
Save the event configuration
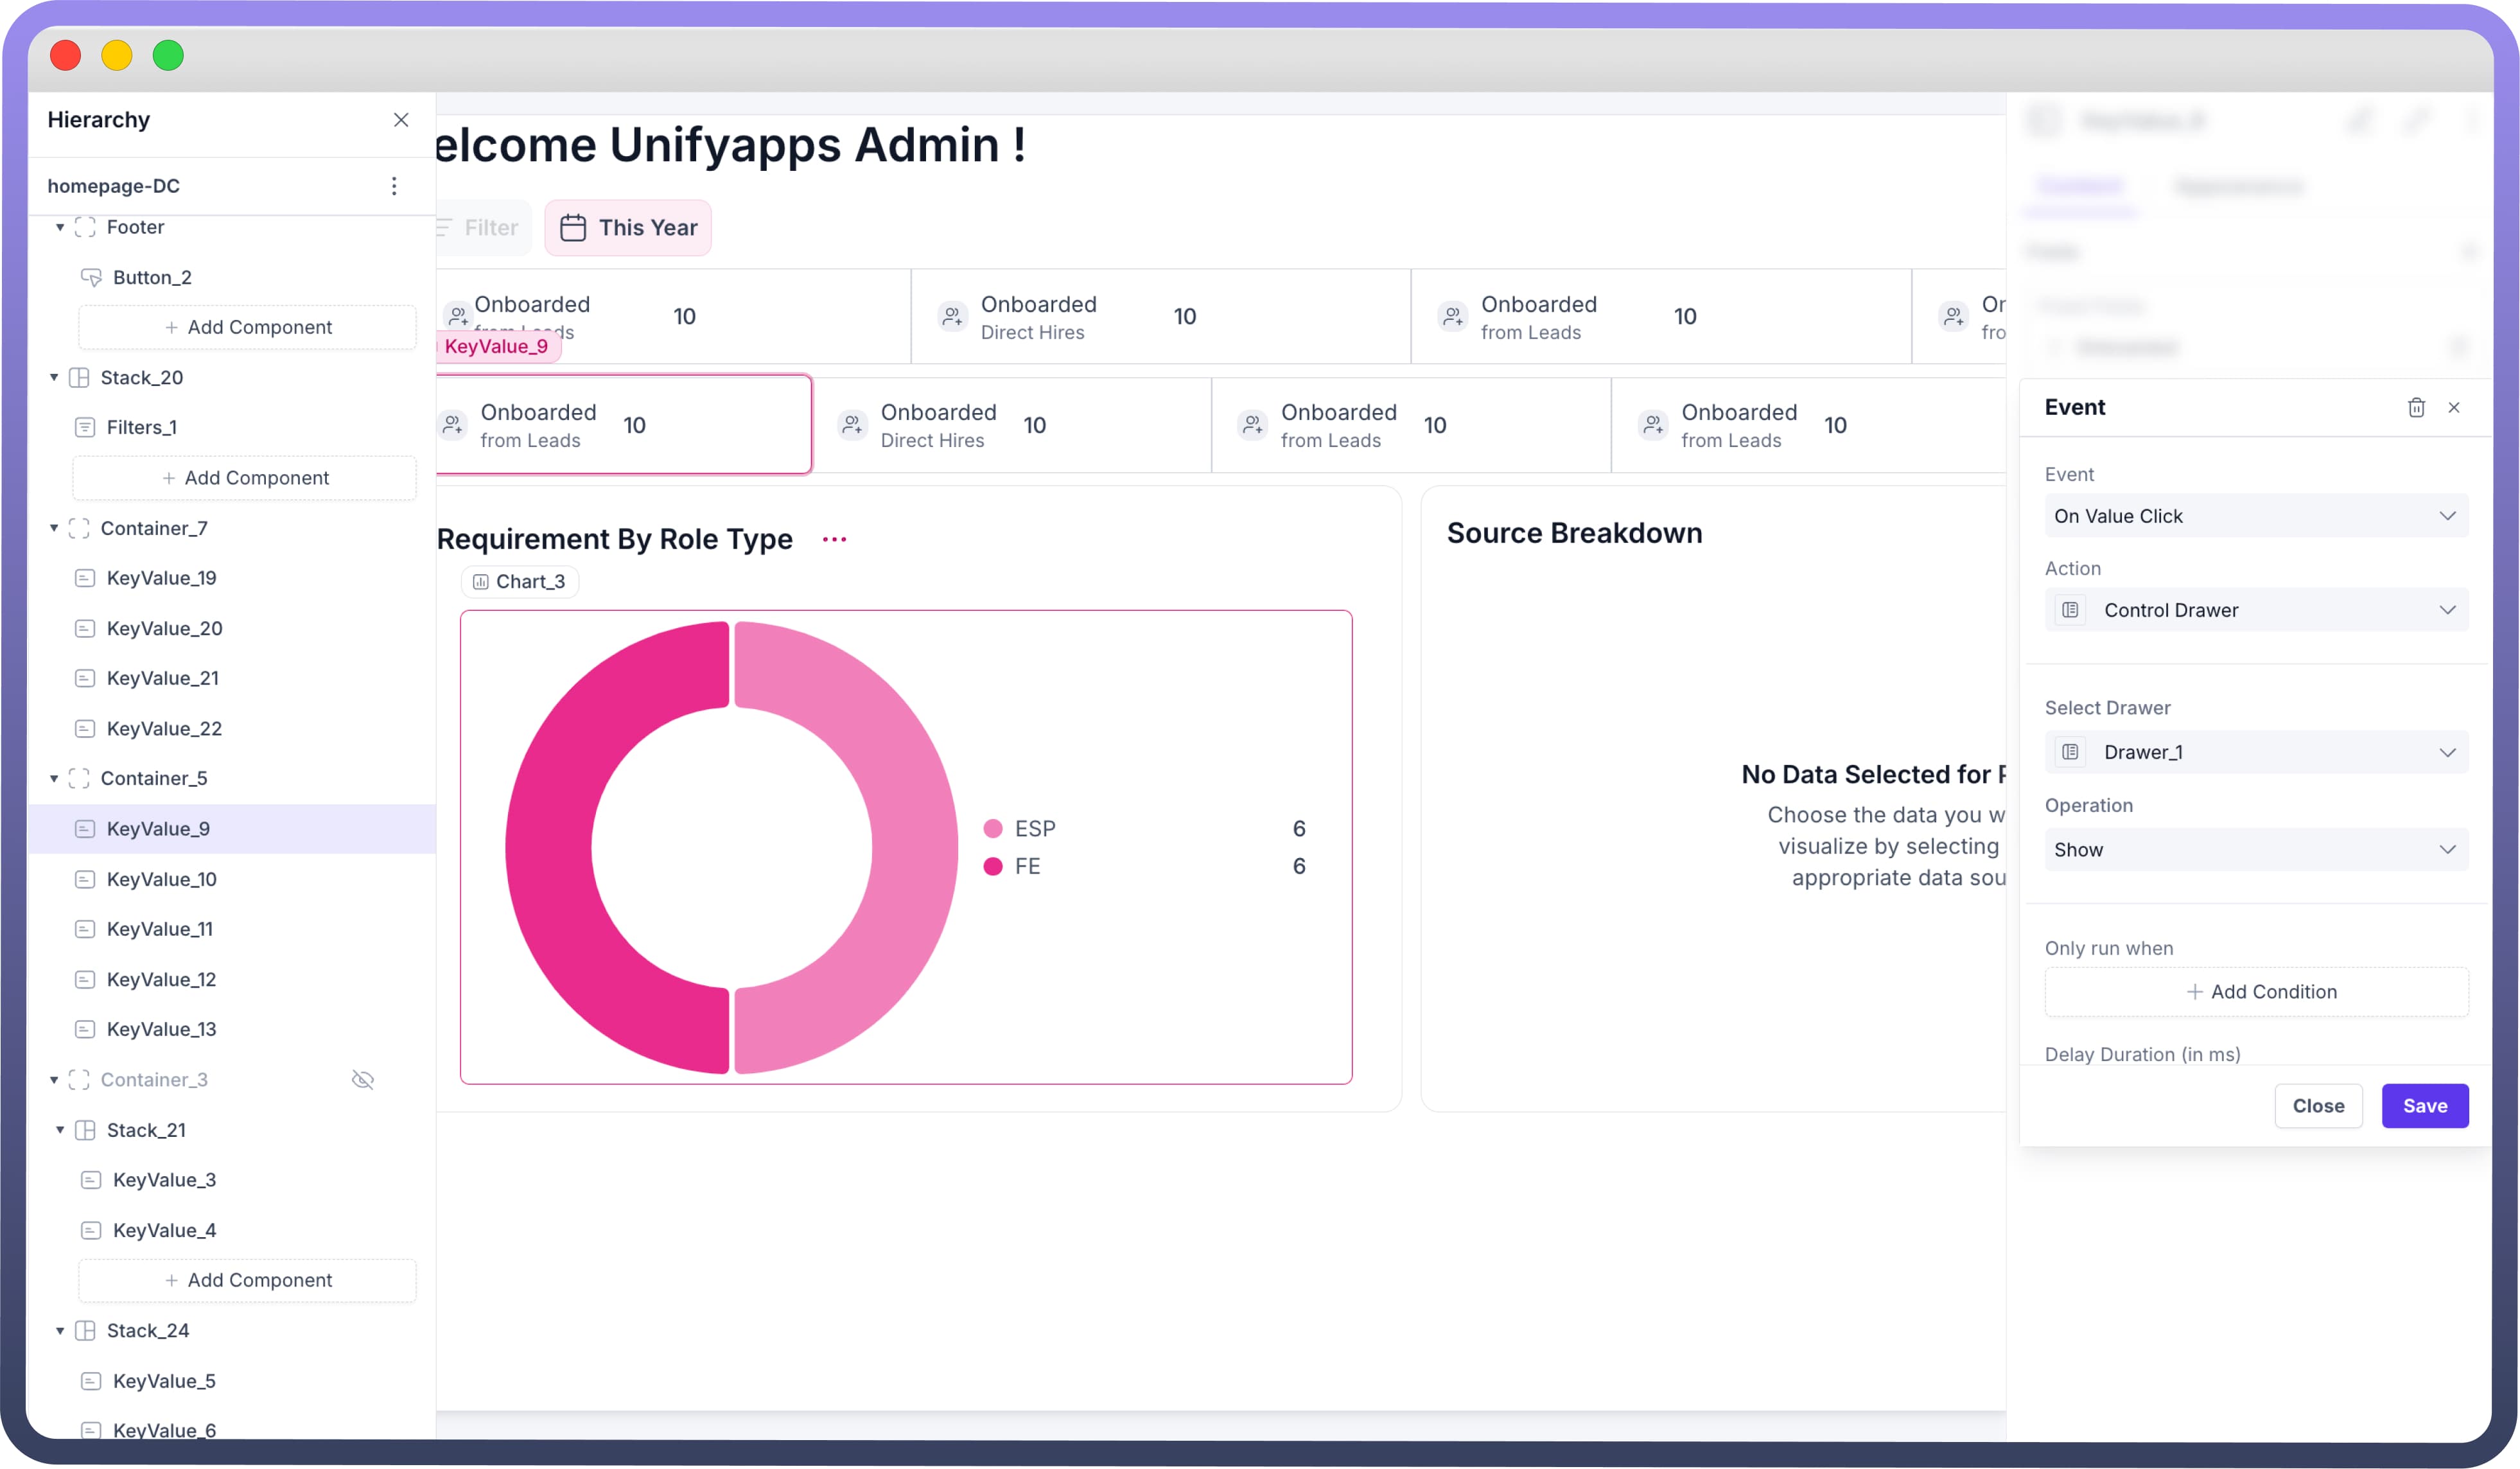click(x=2424, y=1105)
